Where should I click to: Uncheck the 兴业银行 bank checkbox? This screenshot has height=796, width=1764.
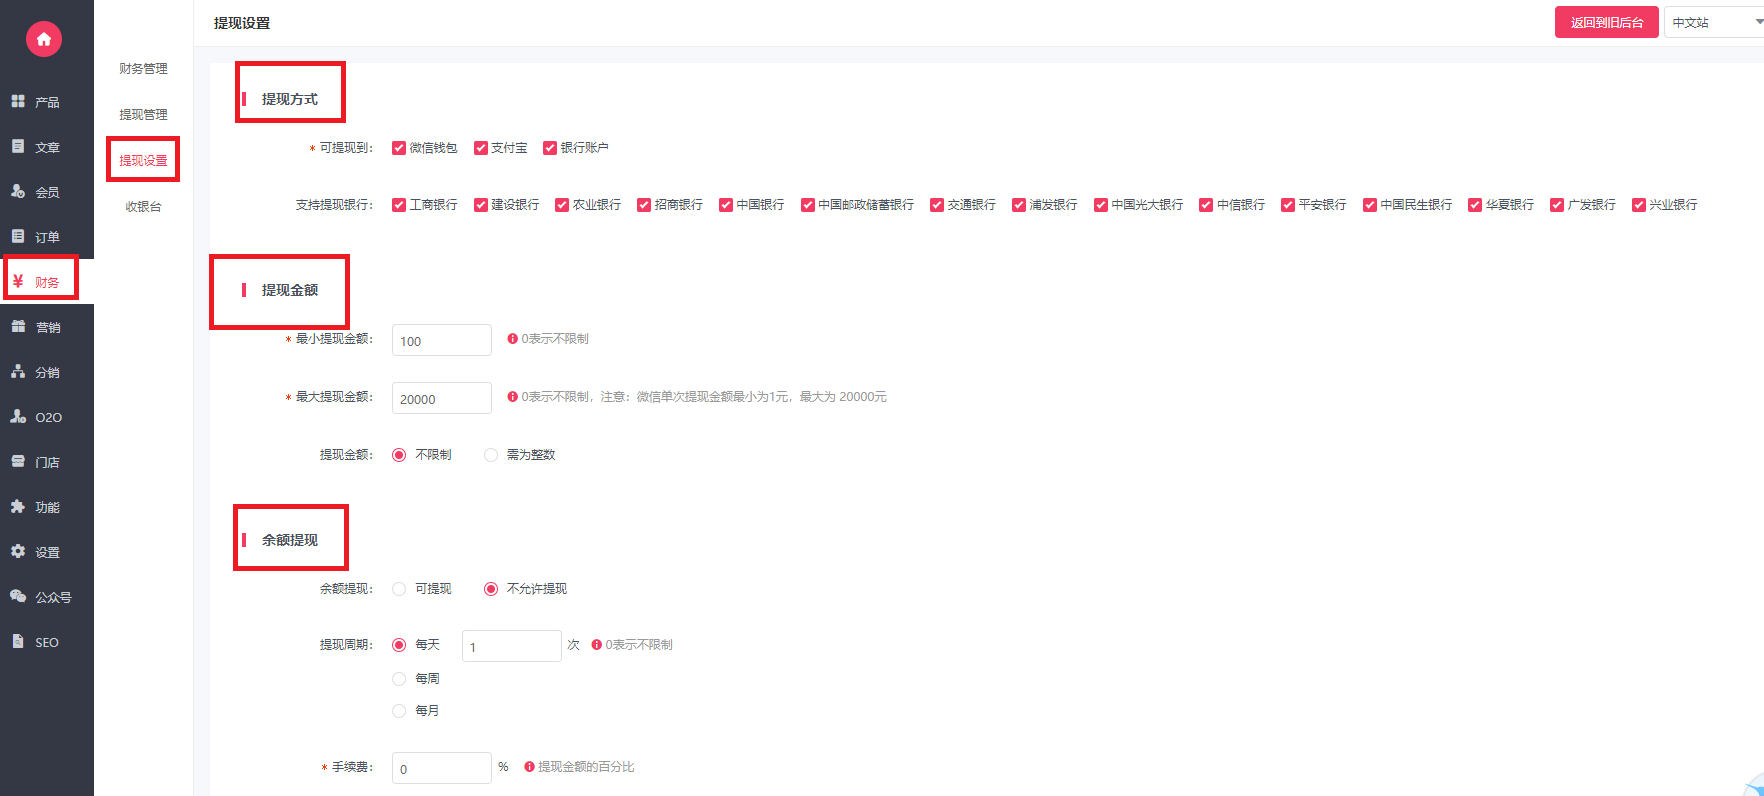(1639, 205)
